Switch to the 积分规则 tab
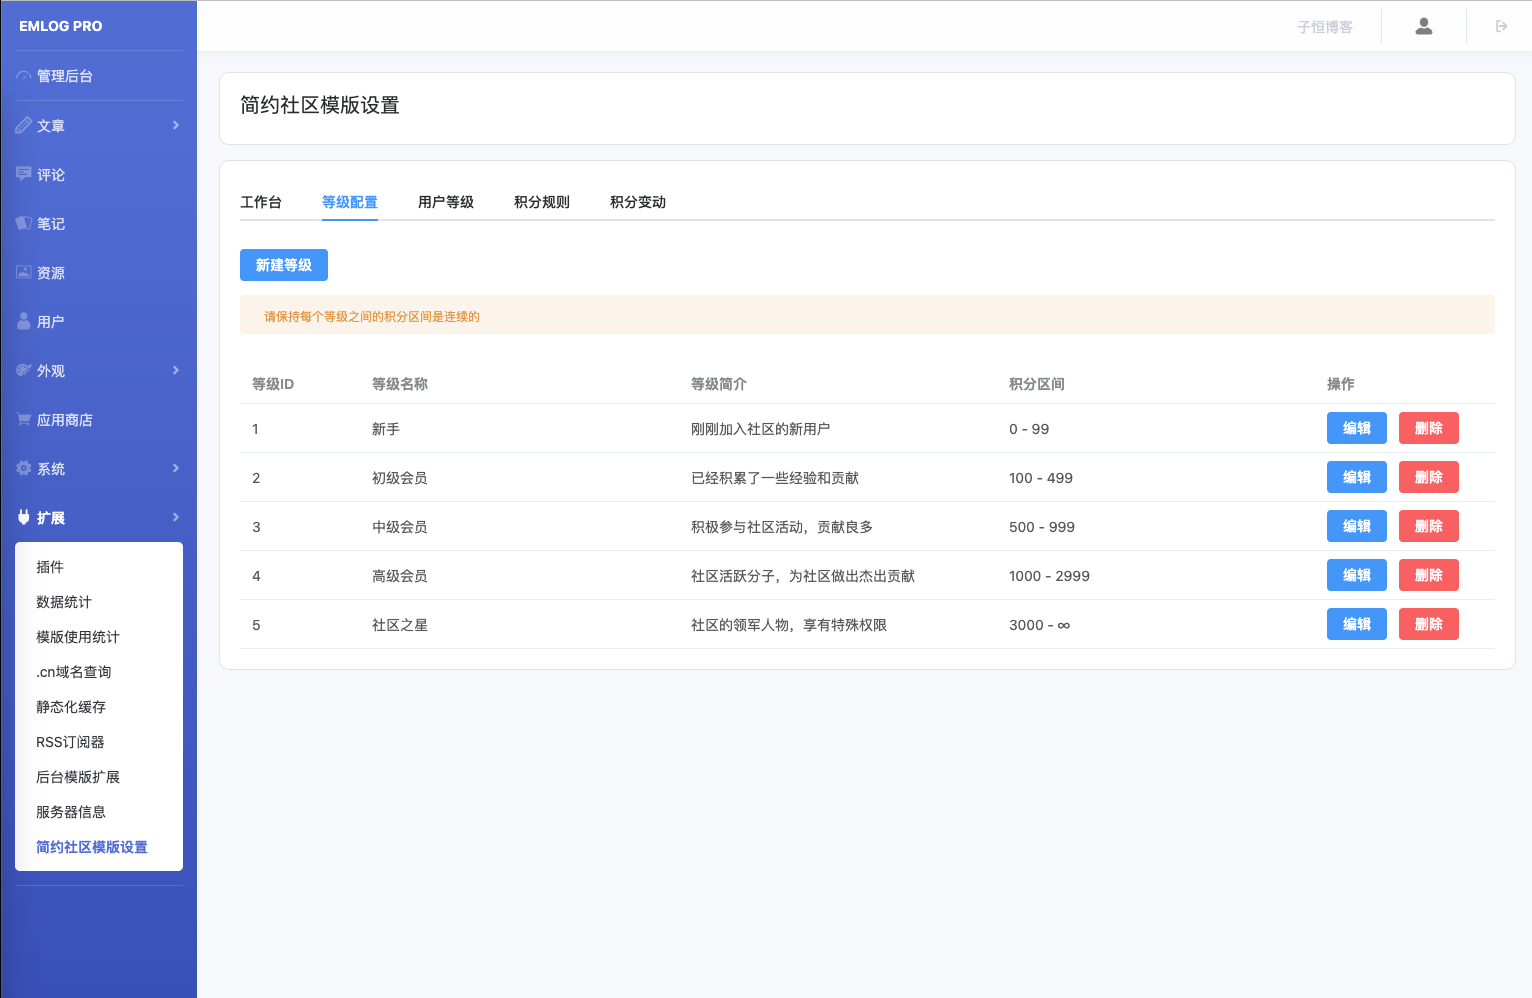The height and width of the screenshot is (998, 1532). point(542,202)
